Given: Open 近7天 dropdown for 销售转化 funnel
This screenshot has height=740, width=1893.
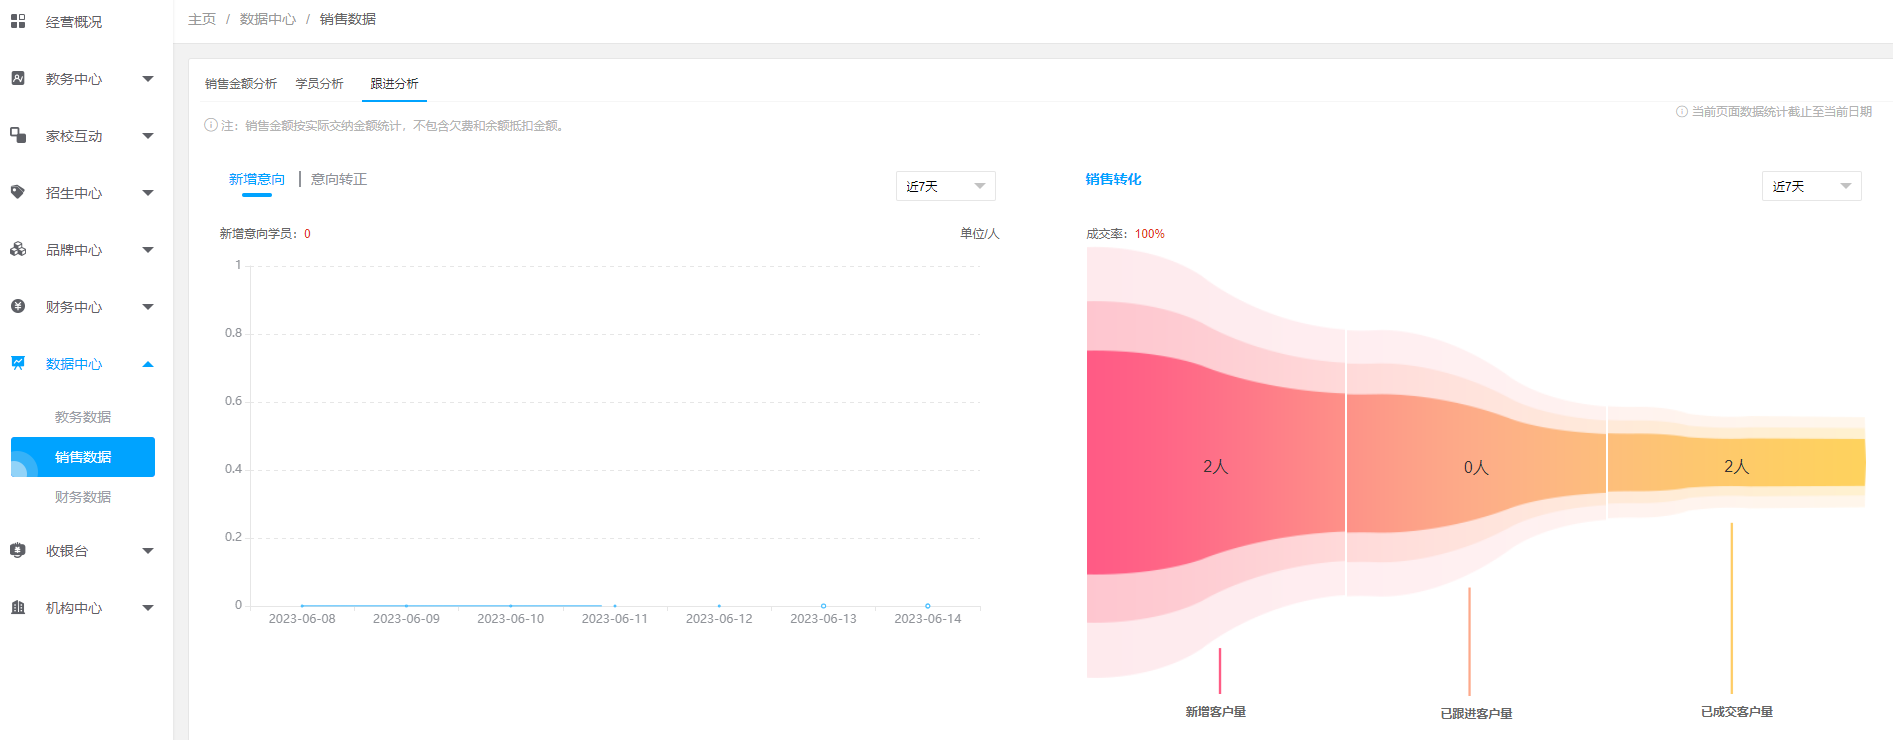Looking at the screenshot, I should [x=1811, y=186].
